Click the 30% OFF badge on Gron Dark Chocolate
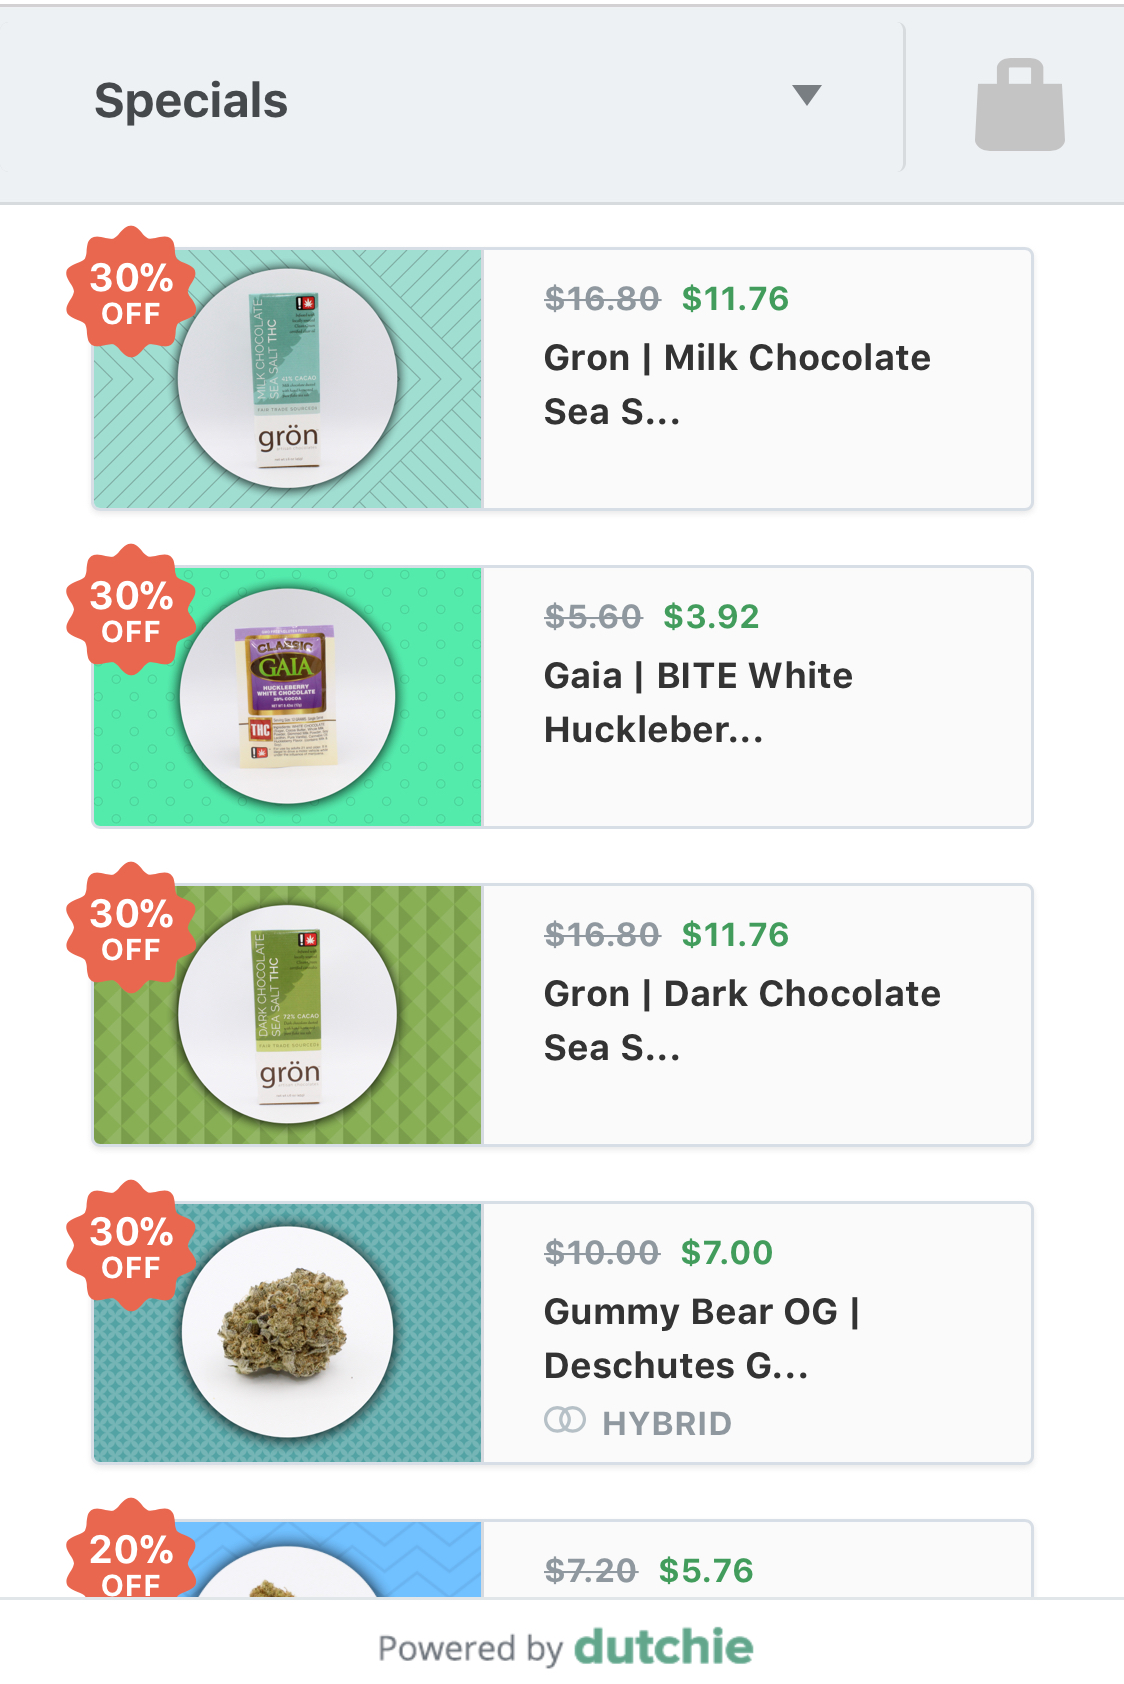The height and width of the screenshot is (1684, 1124). [131, 928]
